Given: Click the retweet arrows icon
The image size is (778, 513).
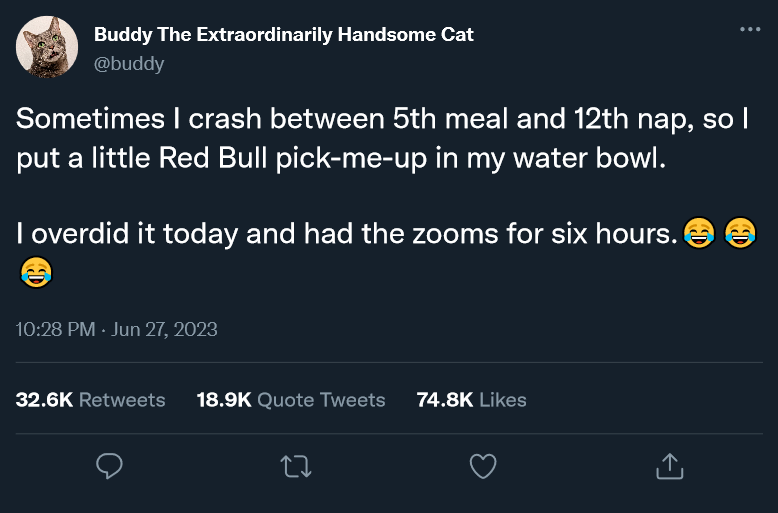Looking at the screenshot, I should pyautogui.click(x=296, y=465).
